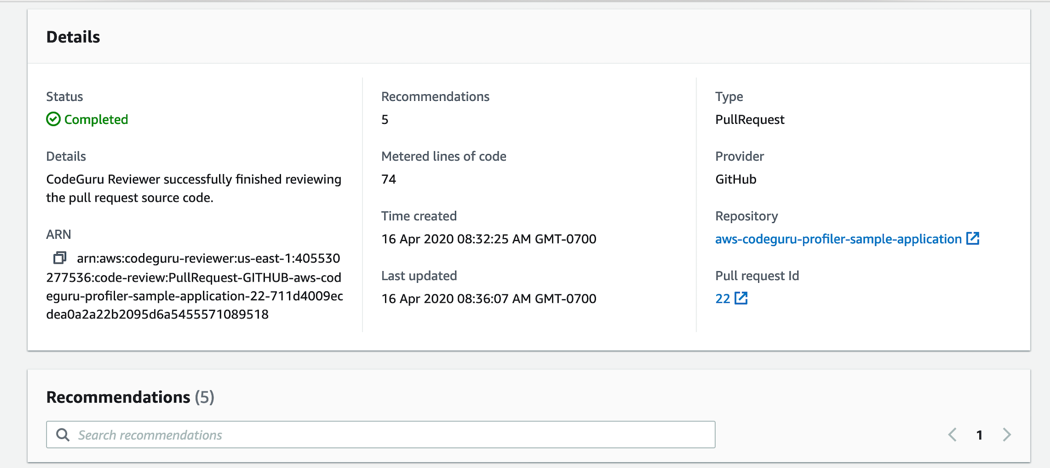This screenshot has height=468, width=1050.
Task: Click the copy ARN icon
Action: tap(60, 258)
